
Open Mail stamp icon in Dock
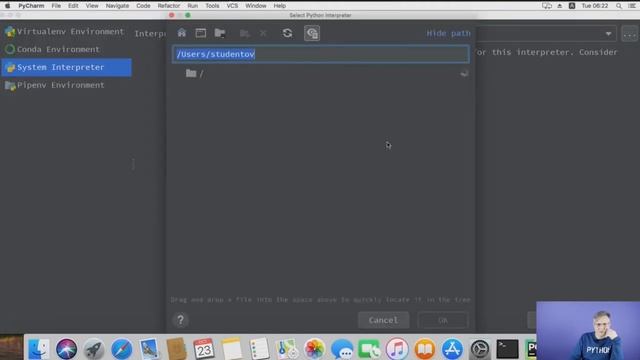[x=149, y=349]
